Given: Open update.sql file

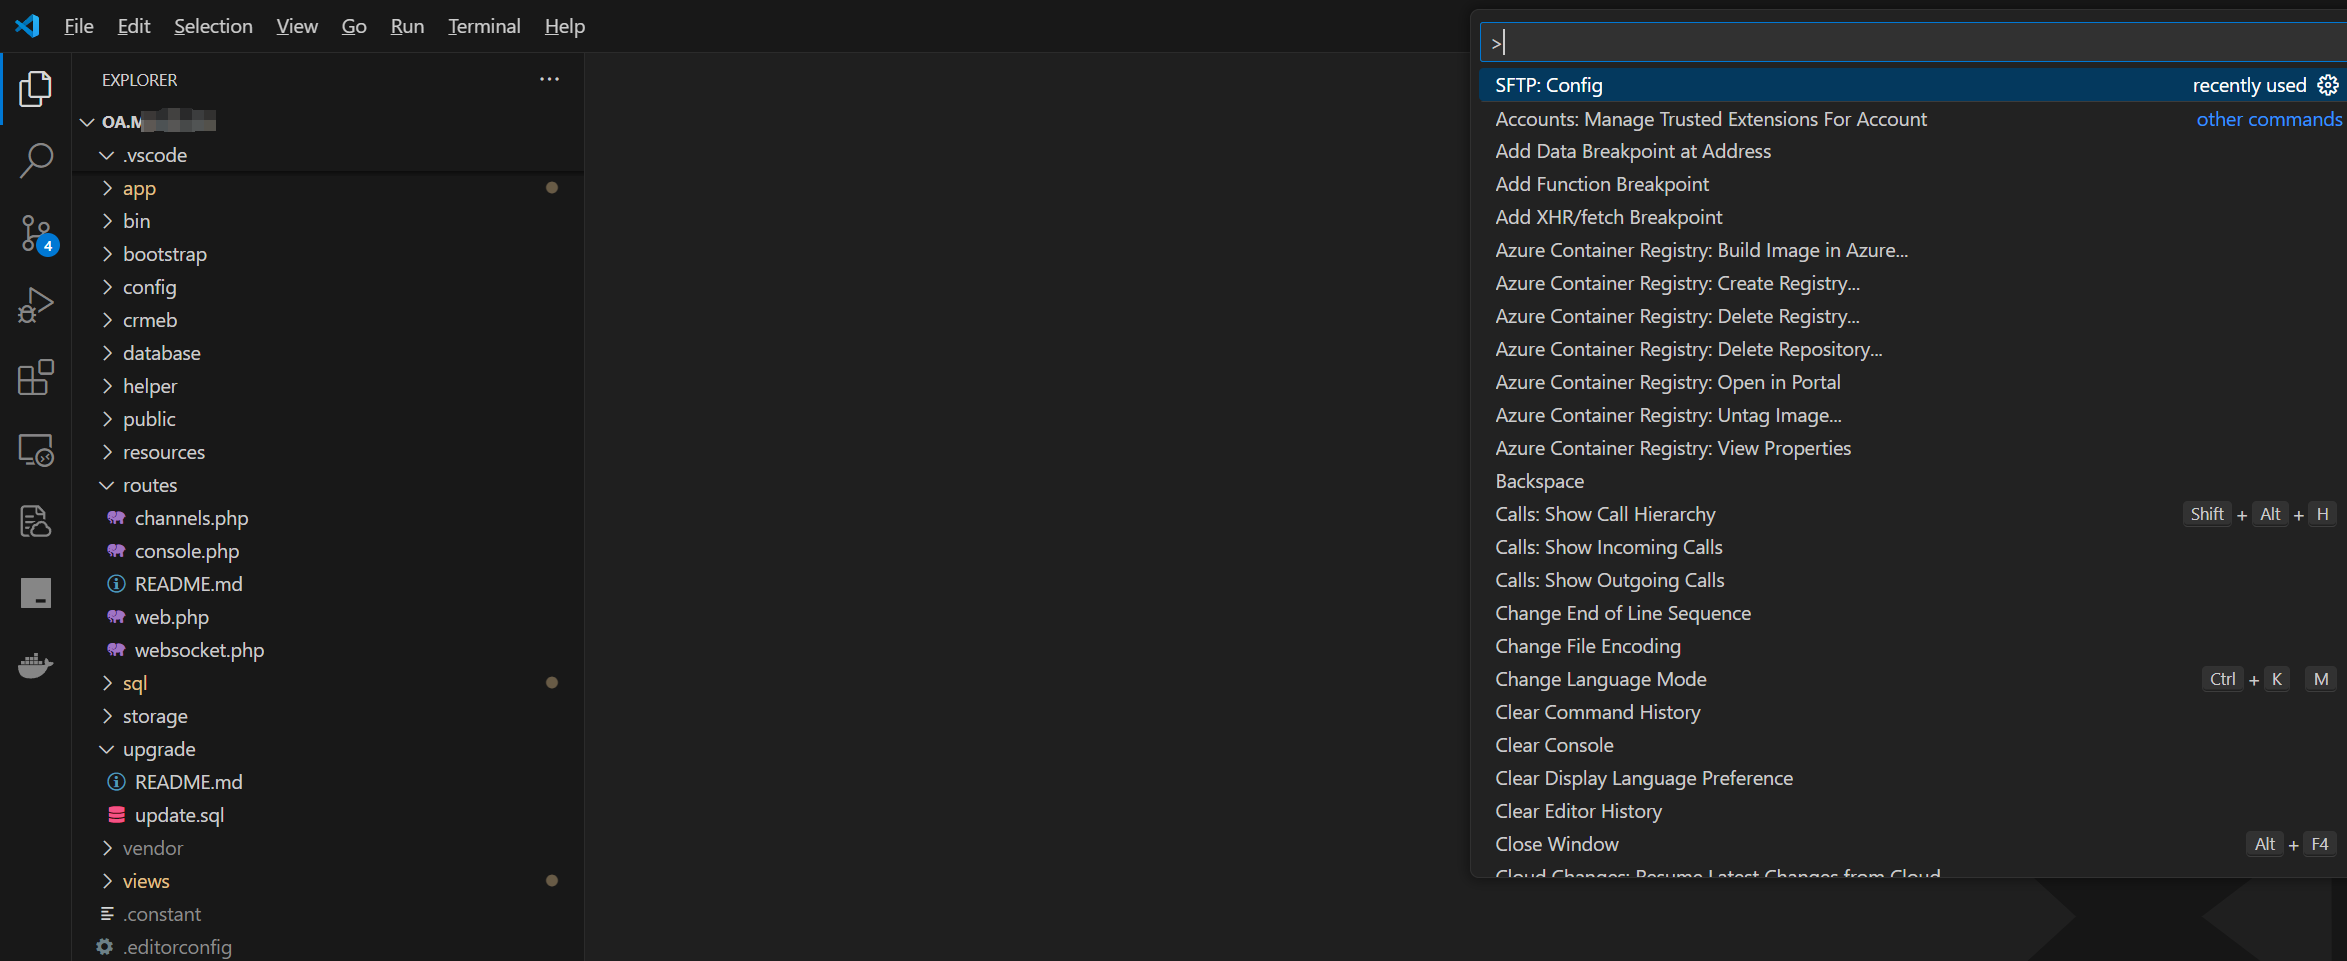Looking at the screenshot, I should point(328,815).
